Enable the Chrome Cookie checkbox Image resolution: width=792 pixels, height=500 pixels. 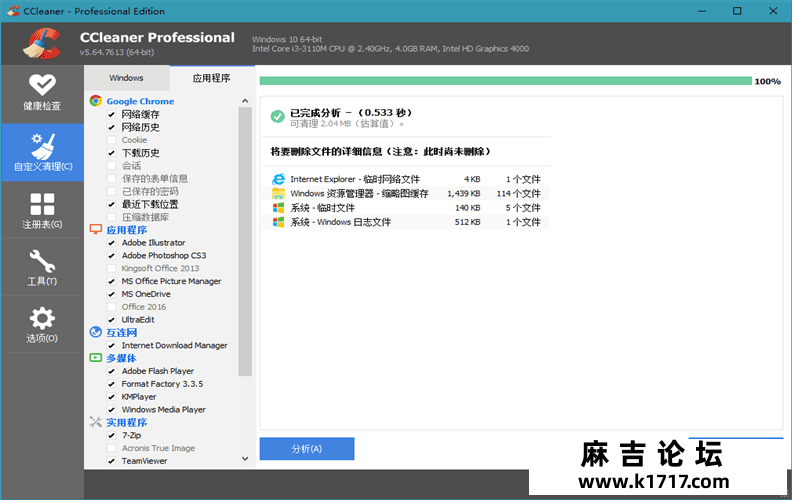[x=112, y=140]
